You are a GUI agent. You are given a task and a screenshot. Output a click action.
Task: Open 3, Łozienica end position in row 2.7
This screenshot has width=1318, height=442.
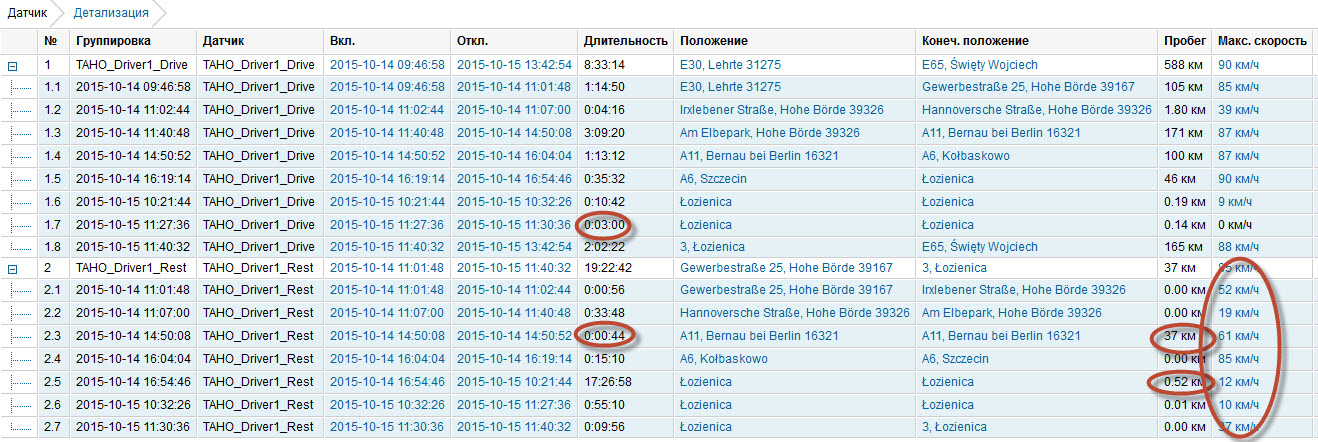[x=954, y=428]
